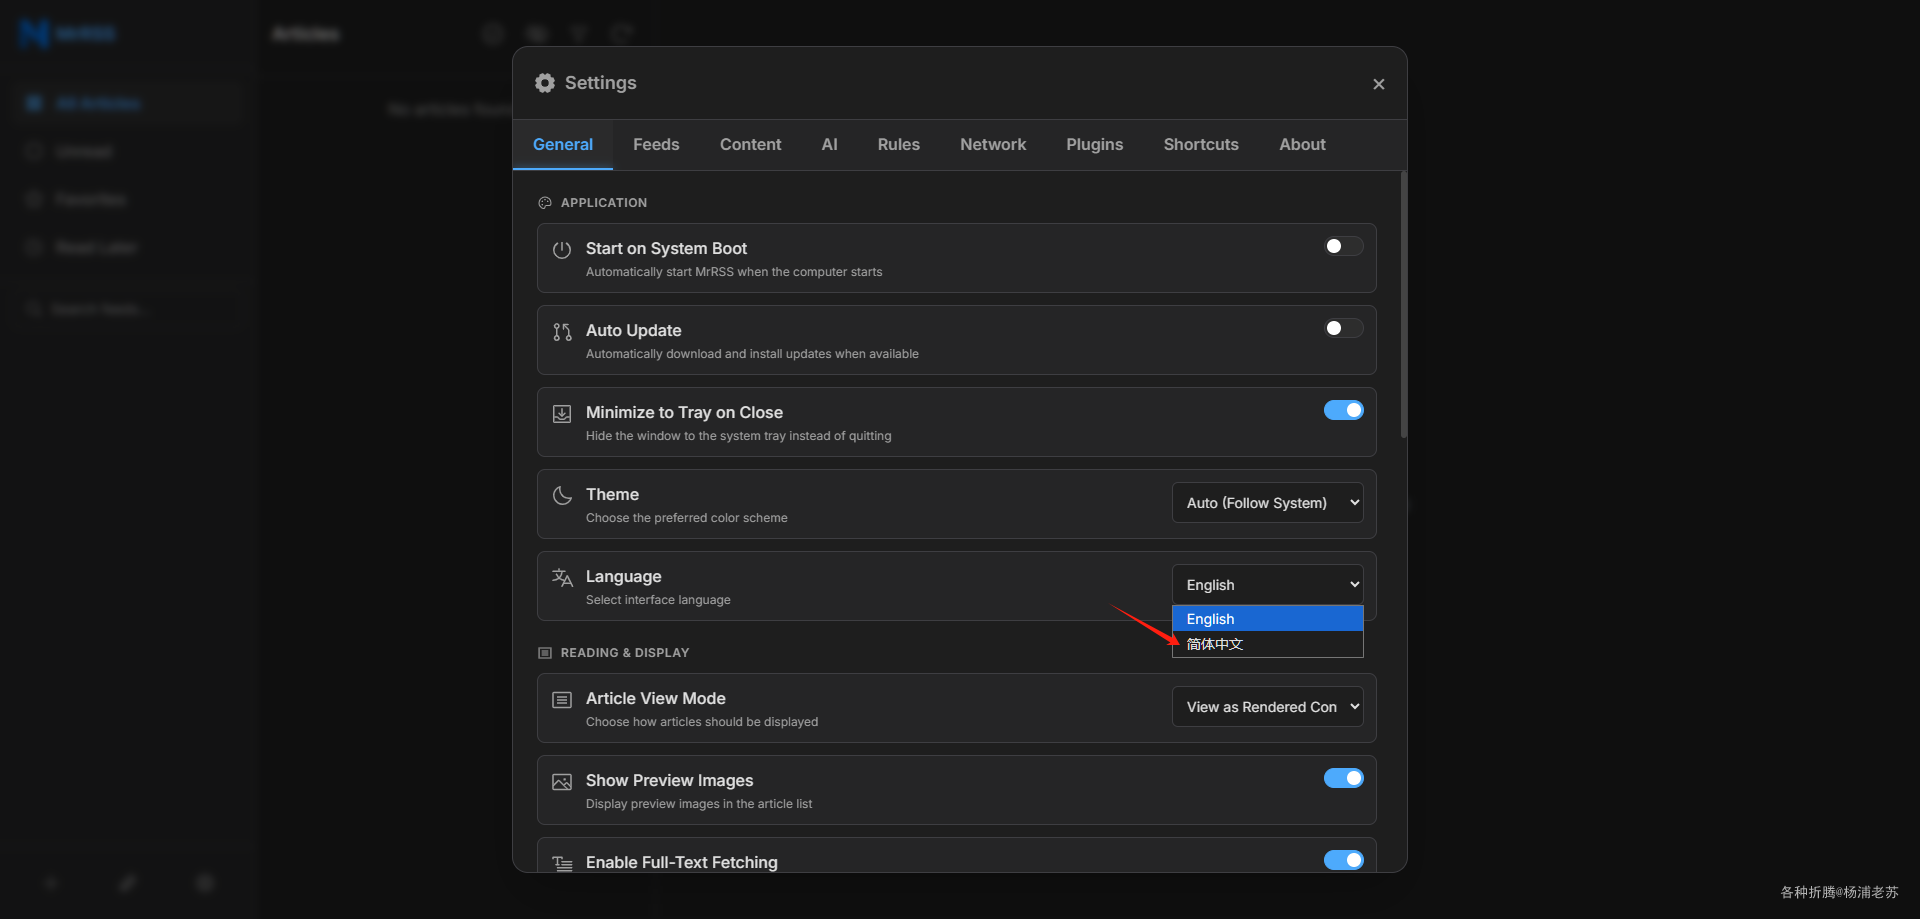Screen dimensions: 1920x919
Task: Open the Shortcuts tab
Action: tap(1201, 145)
